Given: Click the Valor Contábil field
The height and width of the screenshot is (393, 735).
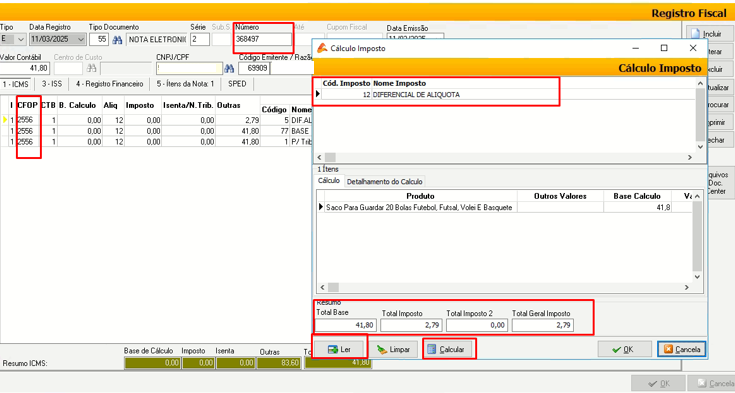Looking at the screenshot, I should (24, 68).
